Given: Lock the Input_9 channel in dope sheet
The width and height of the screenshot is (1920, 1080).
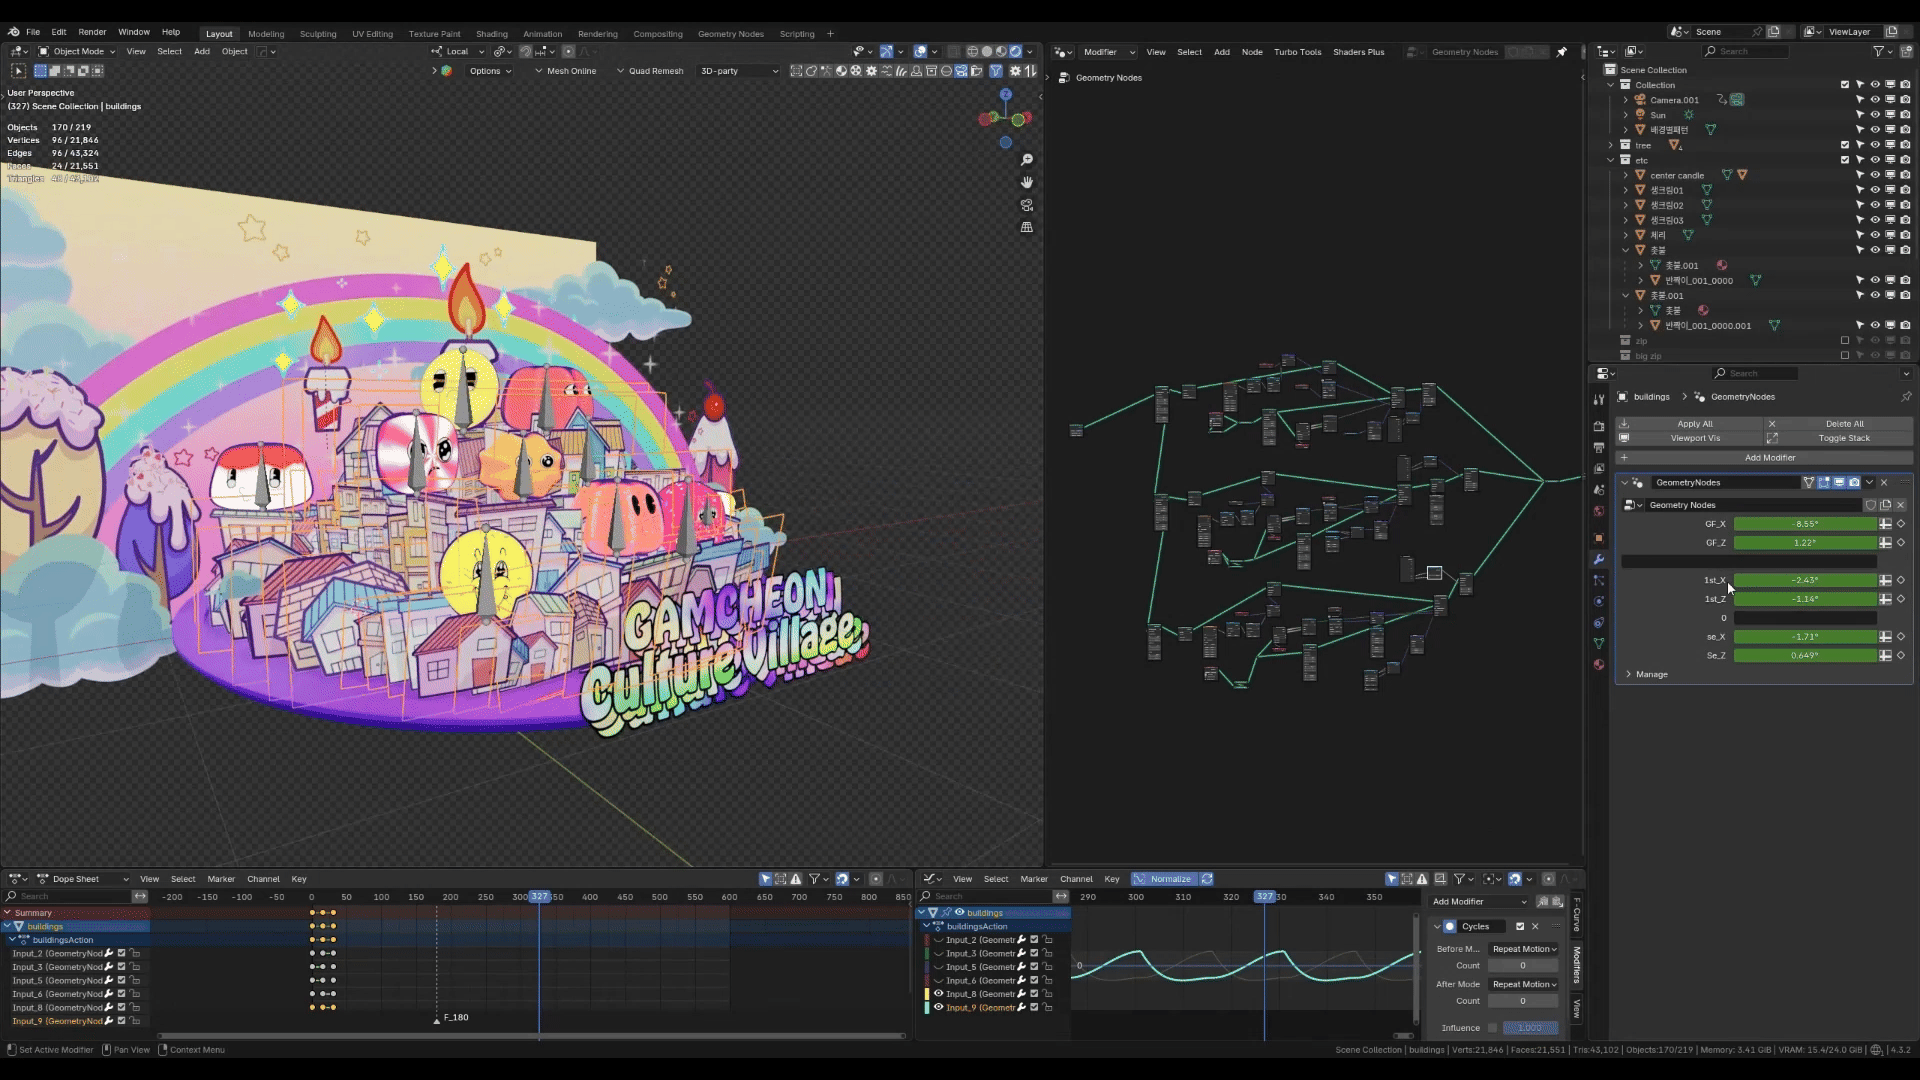Looking at the screenshot, I should pyautogui.click(x=135, y=1021).
